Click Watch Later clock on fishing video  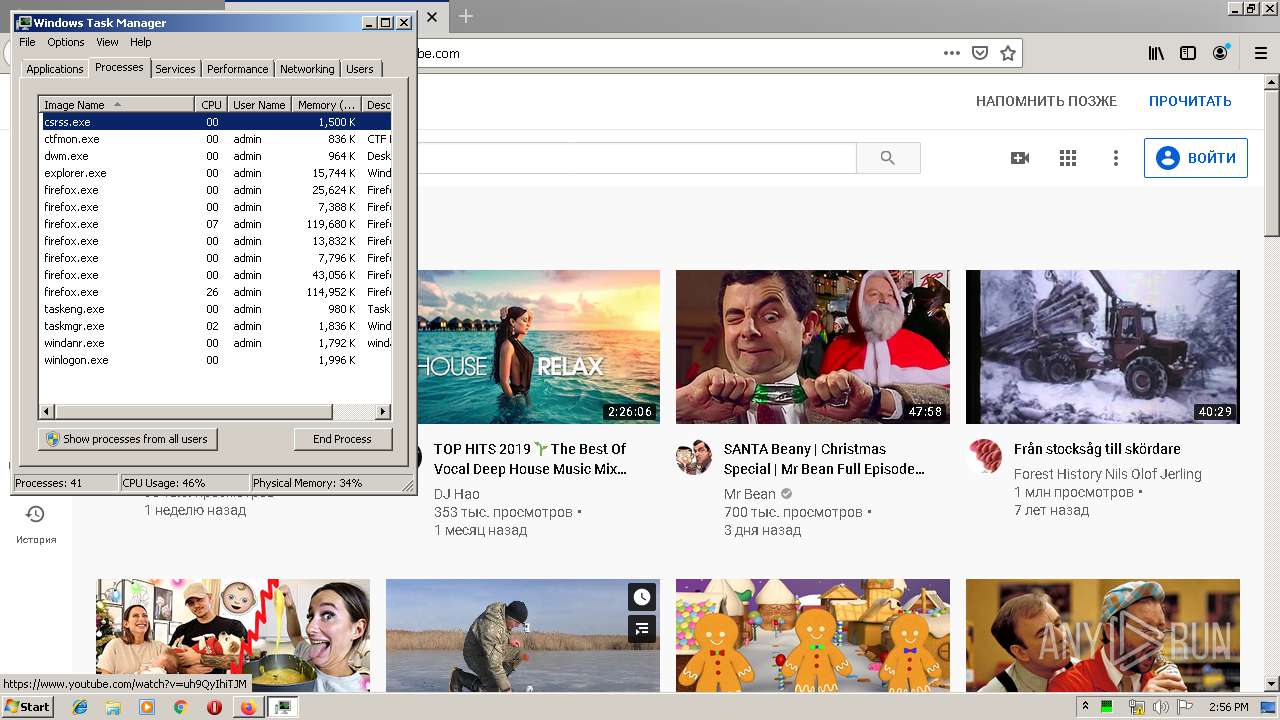[x=642, y=597]
